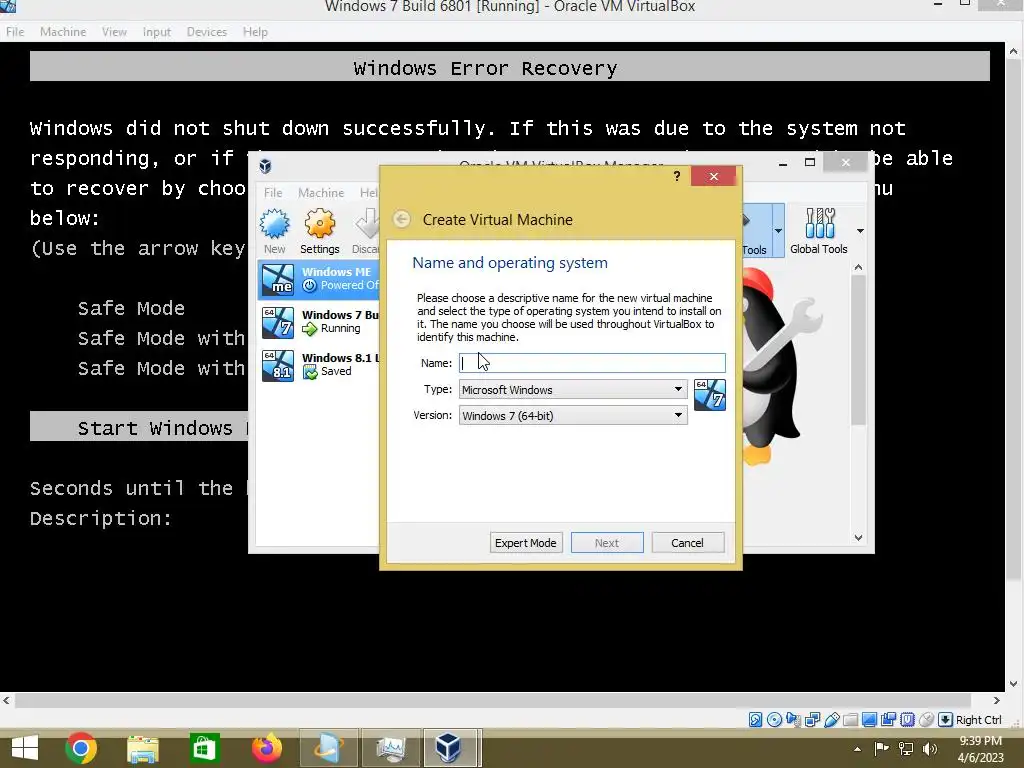Open the Devices menu of the VM window
Image resolution: width=1024 pixels, height=768 pixels.
[x=207, y=31]
